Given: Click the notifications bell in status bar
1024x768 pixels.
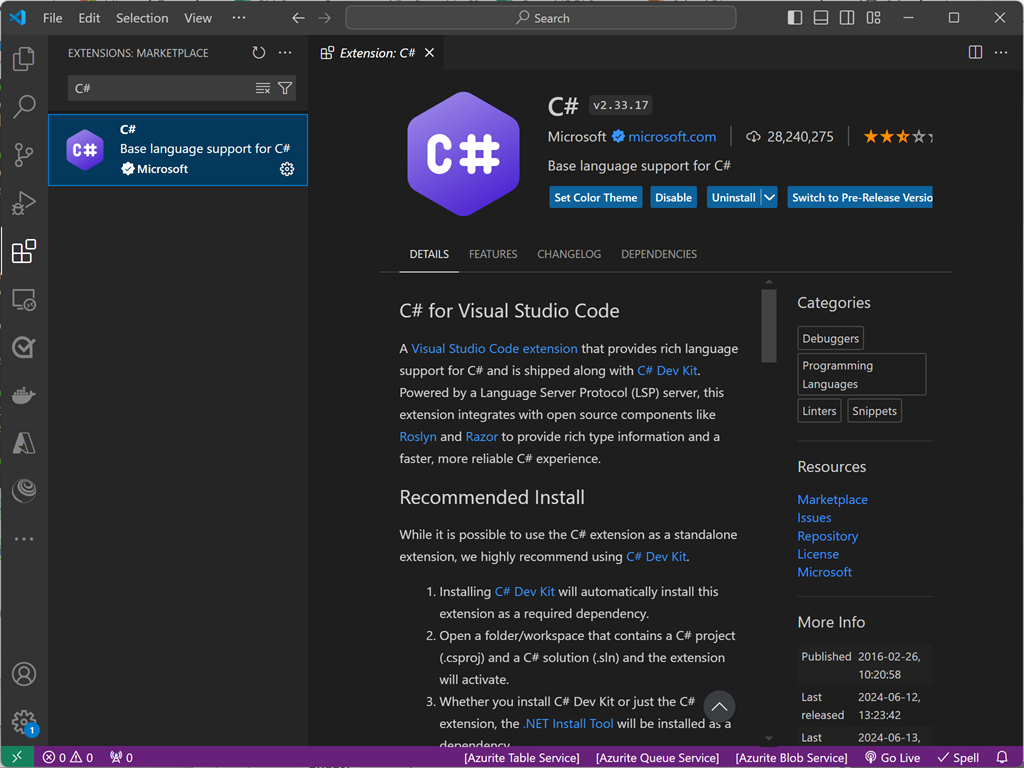Looking at the screenshot, I should [x=1002, y=757].
